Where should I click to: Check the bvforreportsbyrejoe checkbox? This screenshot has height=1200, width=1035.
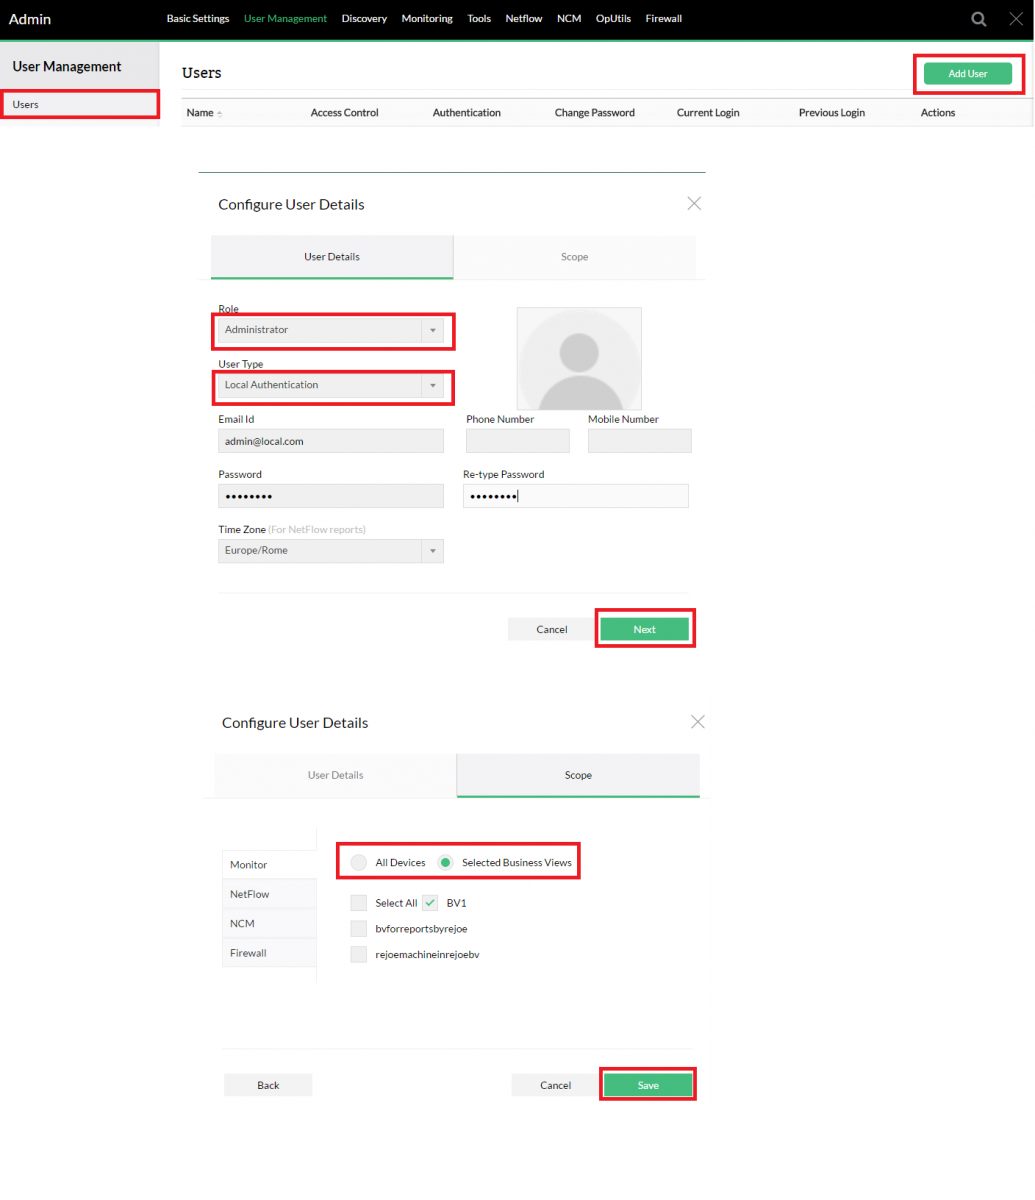359,929
